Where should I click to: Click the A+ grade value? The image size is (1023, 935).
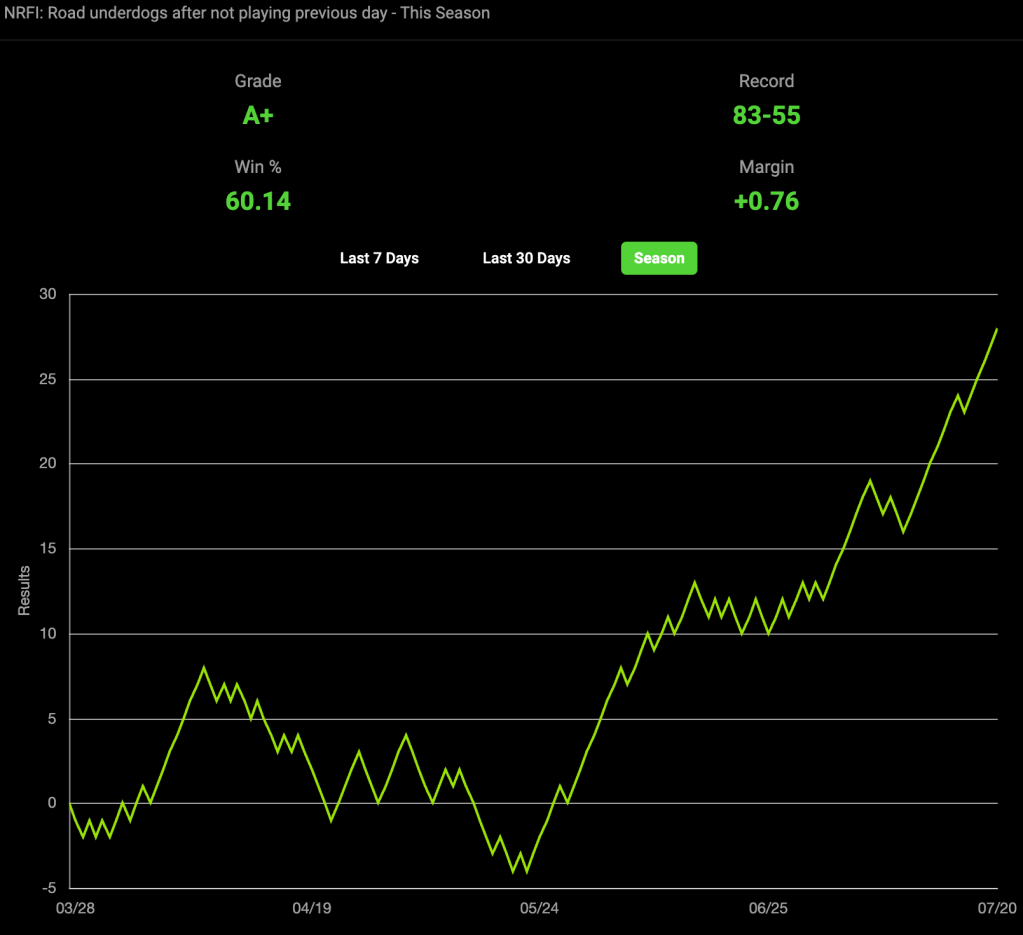(258, 115)
